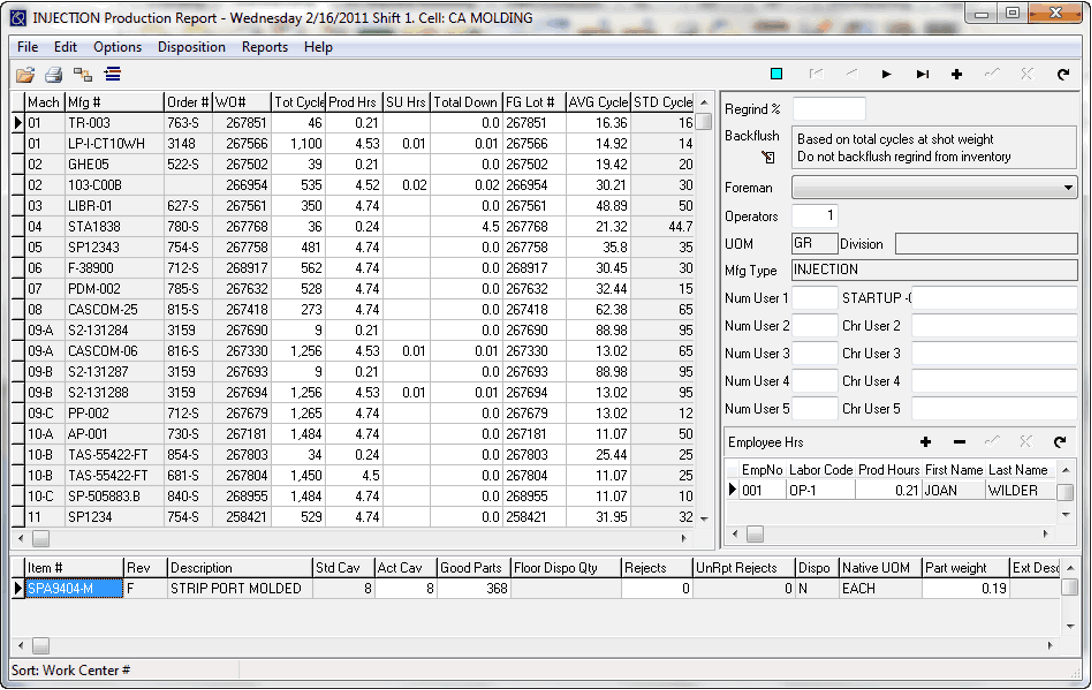Add an Employee Hrs entry with plus
The height and width of the screenshot is (690, 1092).
pyautogui.click(x=926, y=442)
